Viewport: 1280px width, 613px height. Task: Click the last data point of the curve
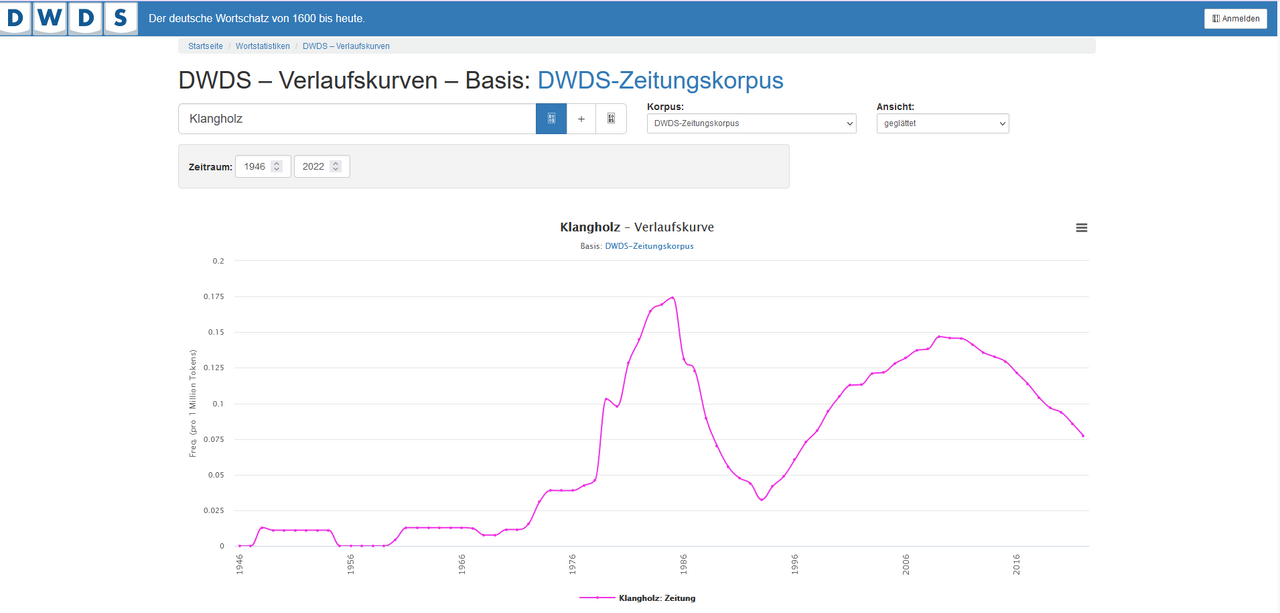(x=1083, y=436)
